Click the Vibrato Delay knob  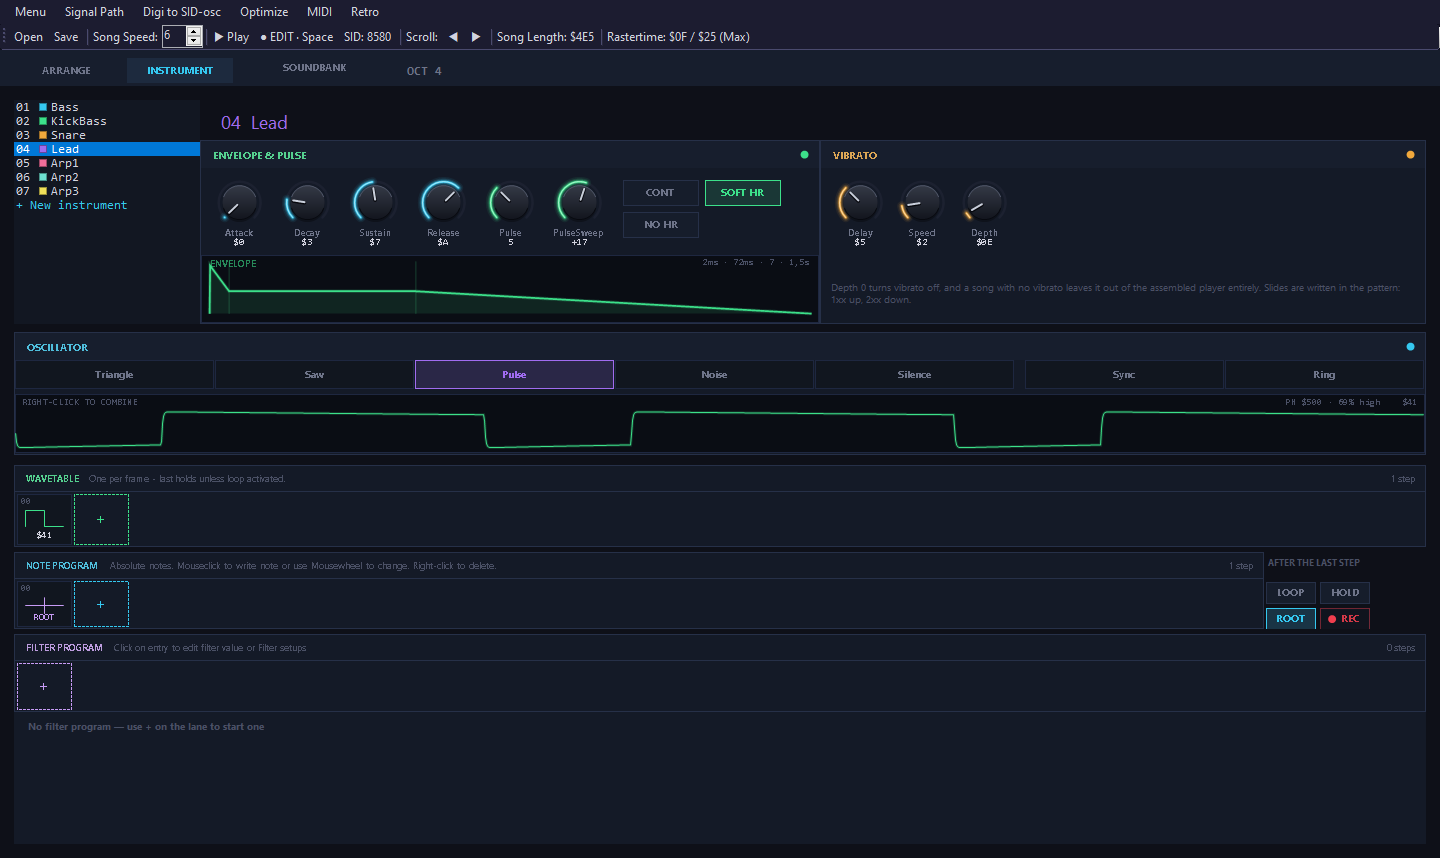pos(860,203)
